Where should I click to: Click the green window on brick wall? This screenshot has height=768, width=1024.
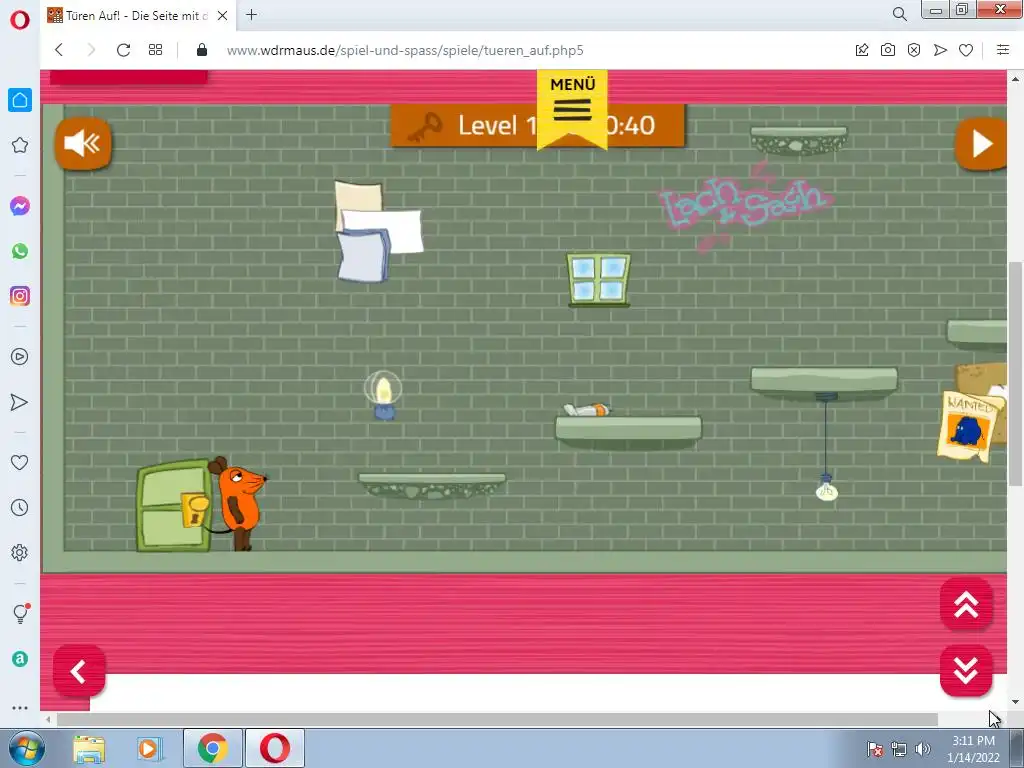599,280
